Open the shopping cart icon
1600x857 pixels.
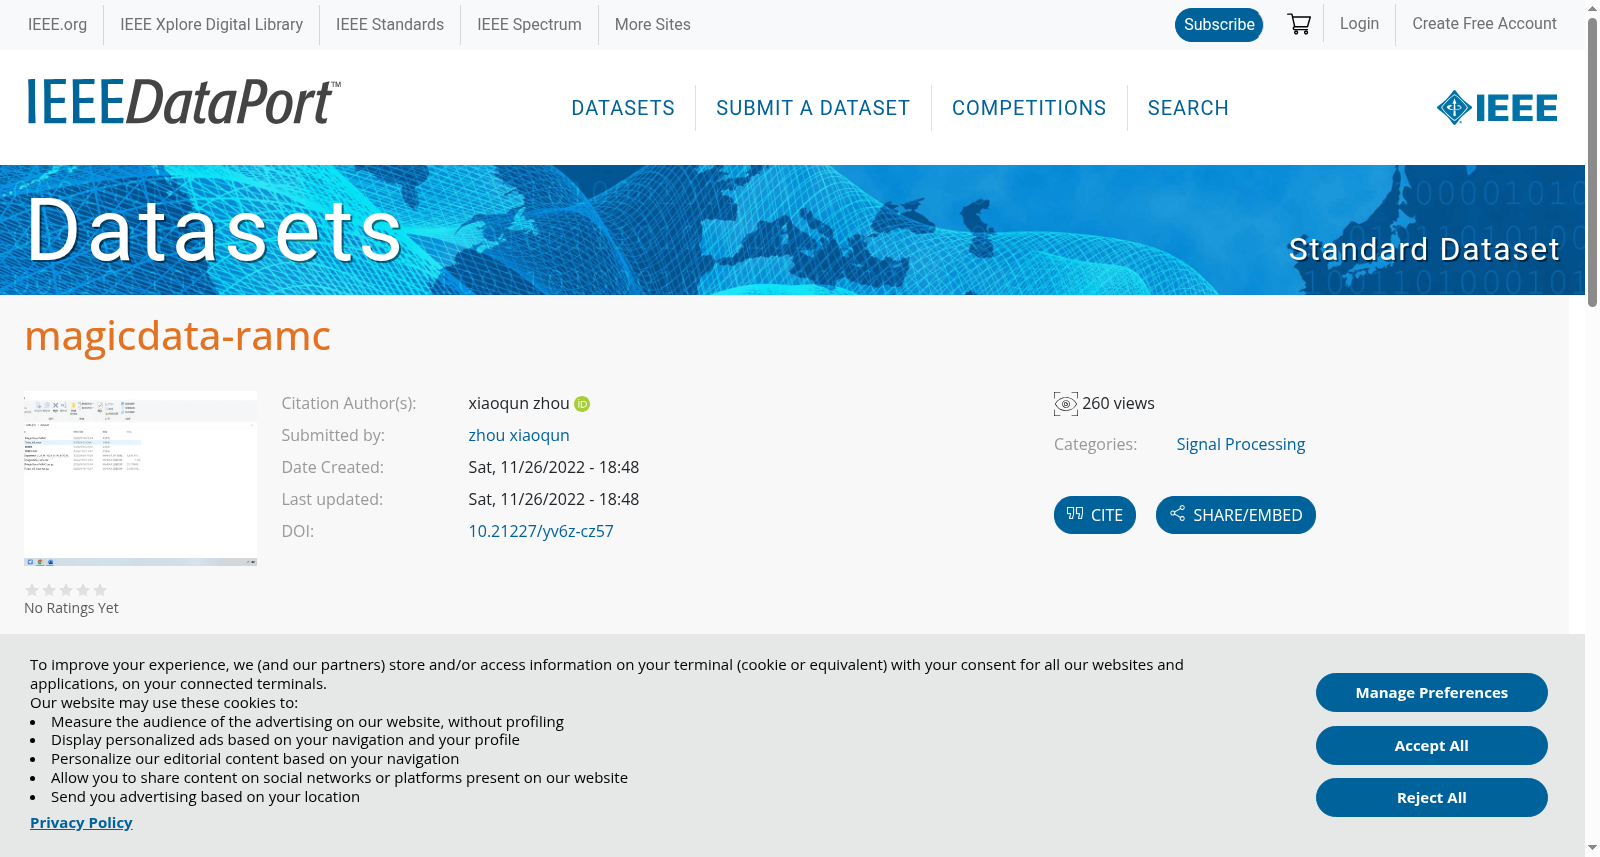coord(1299,24)
